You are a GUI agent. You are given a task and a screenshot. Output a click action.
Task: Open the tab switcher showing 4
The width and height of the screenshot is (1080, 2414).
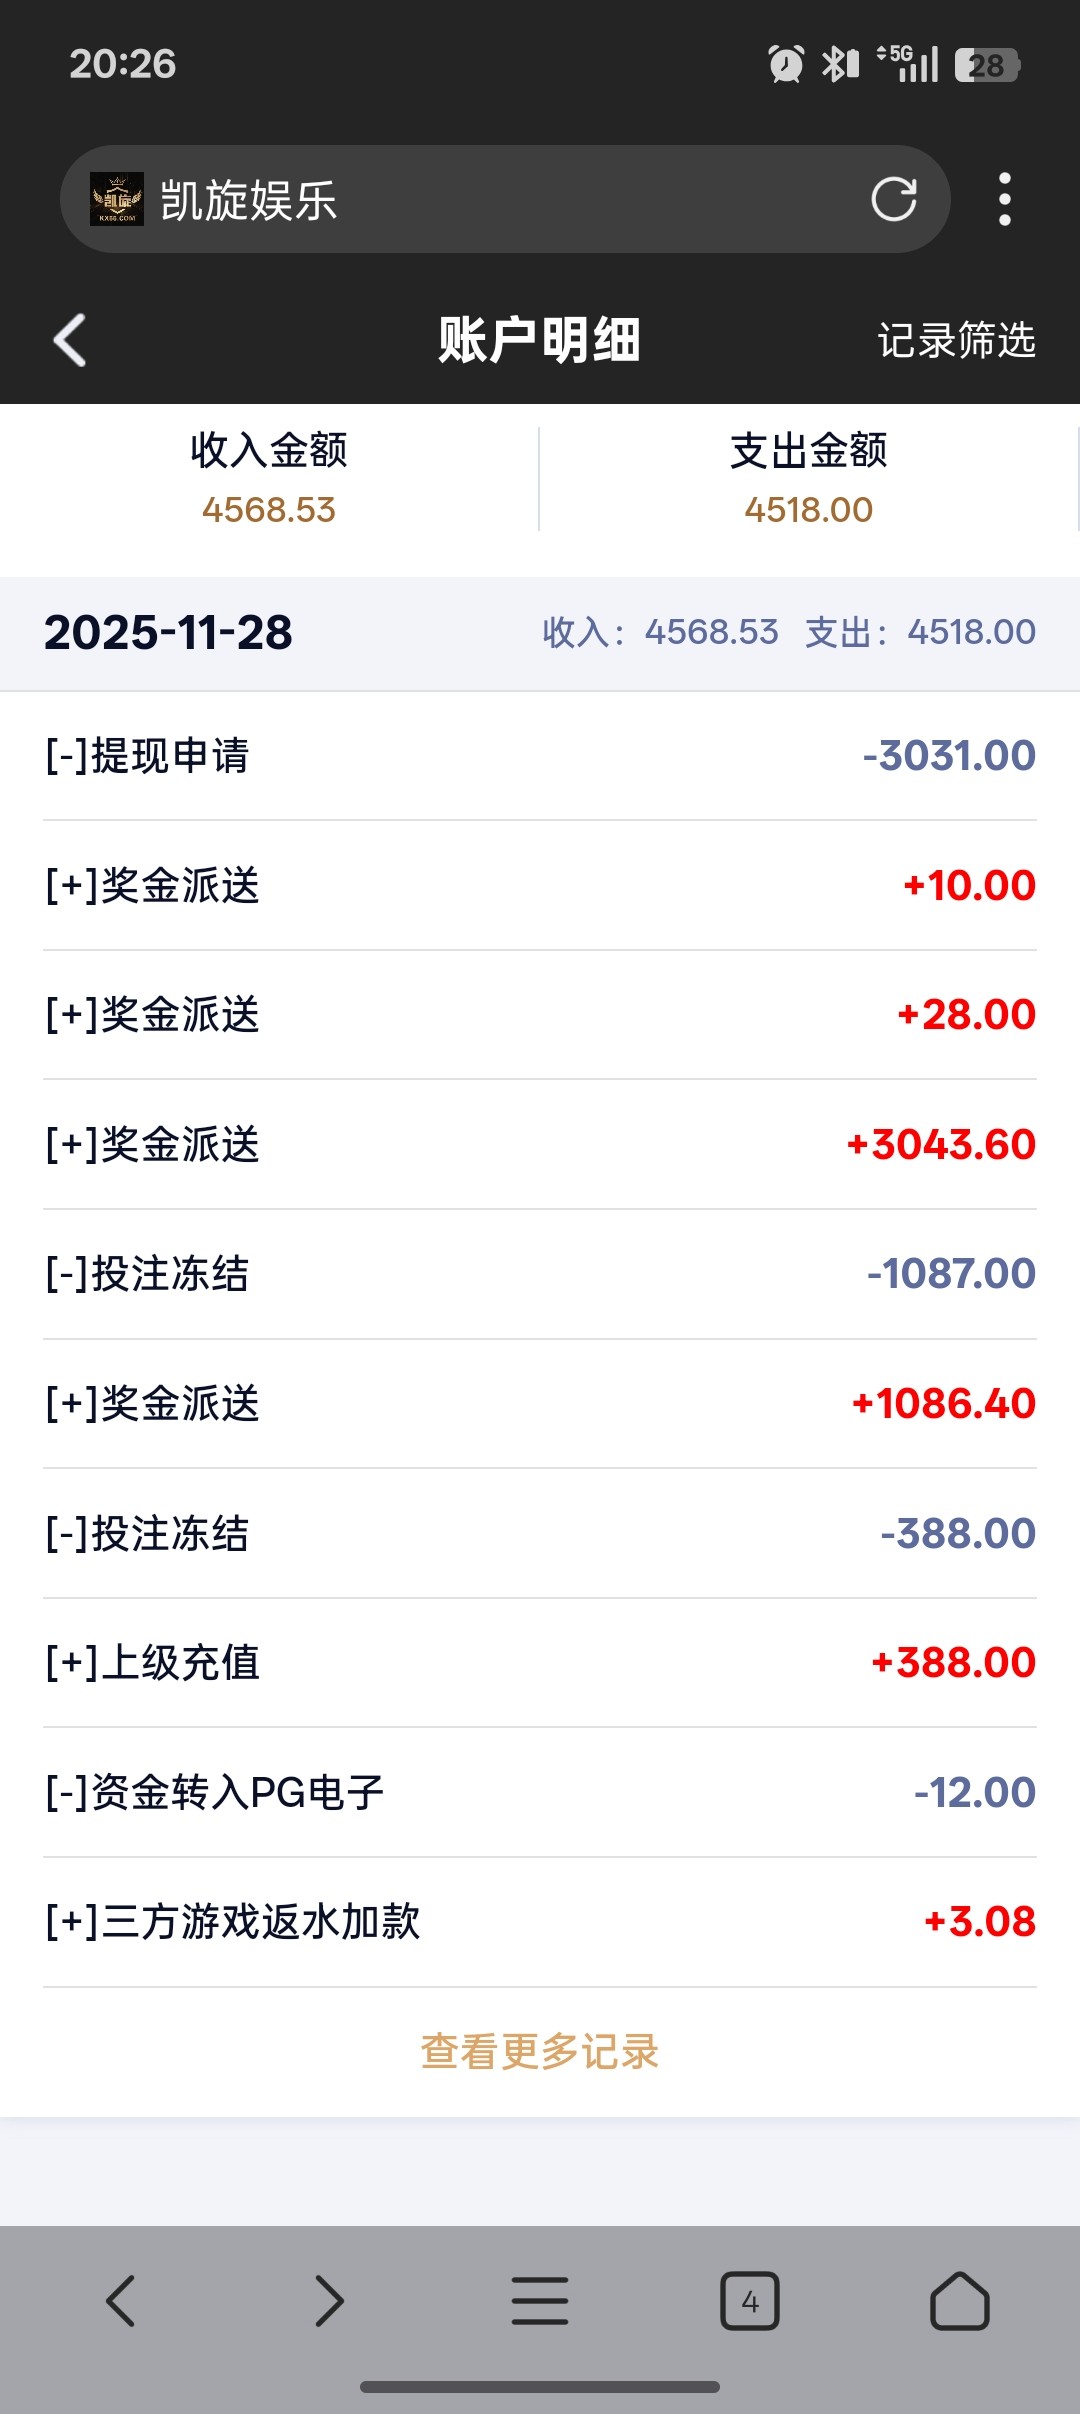(750, 2301)
